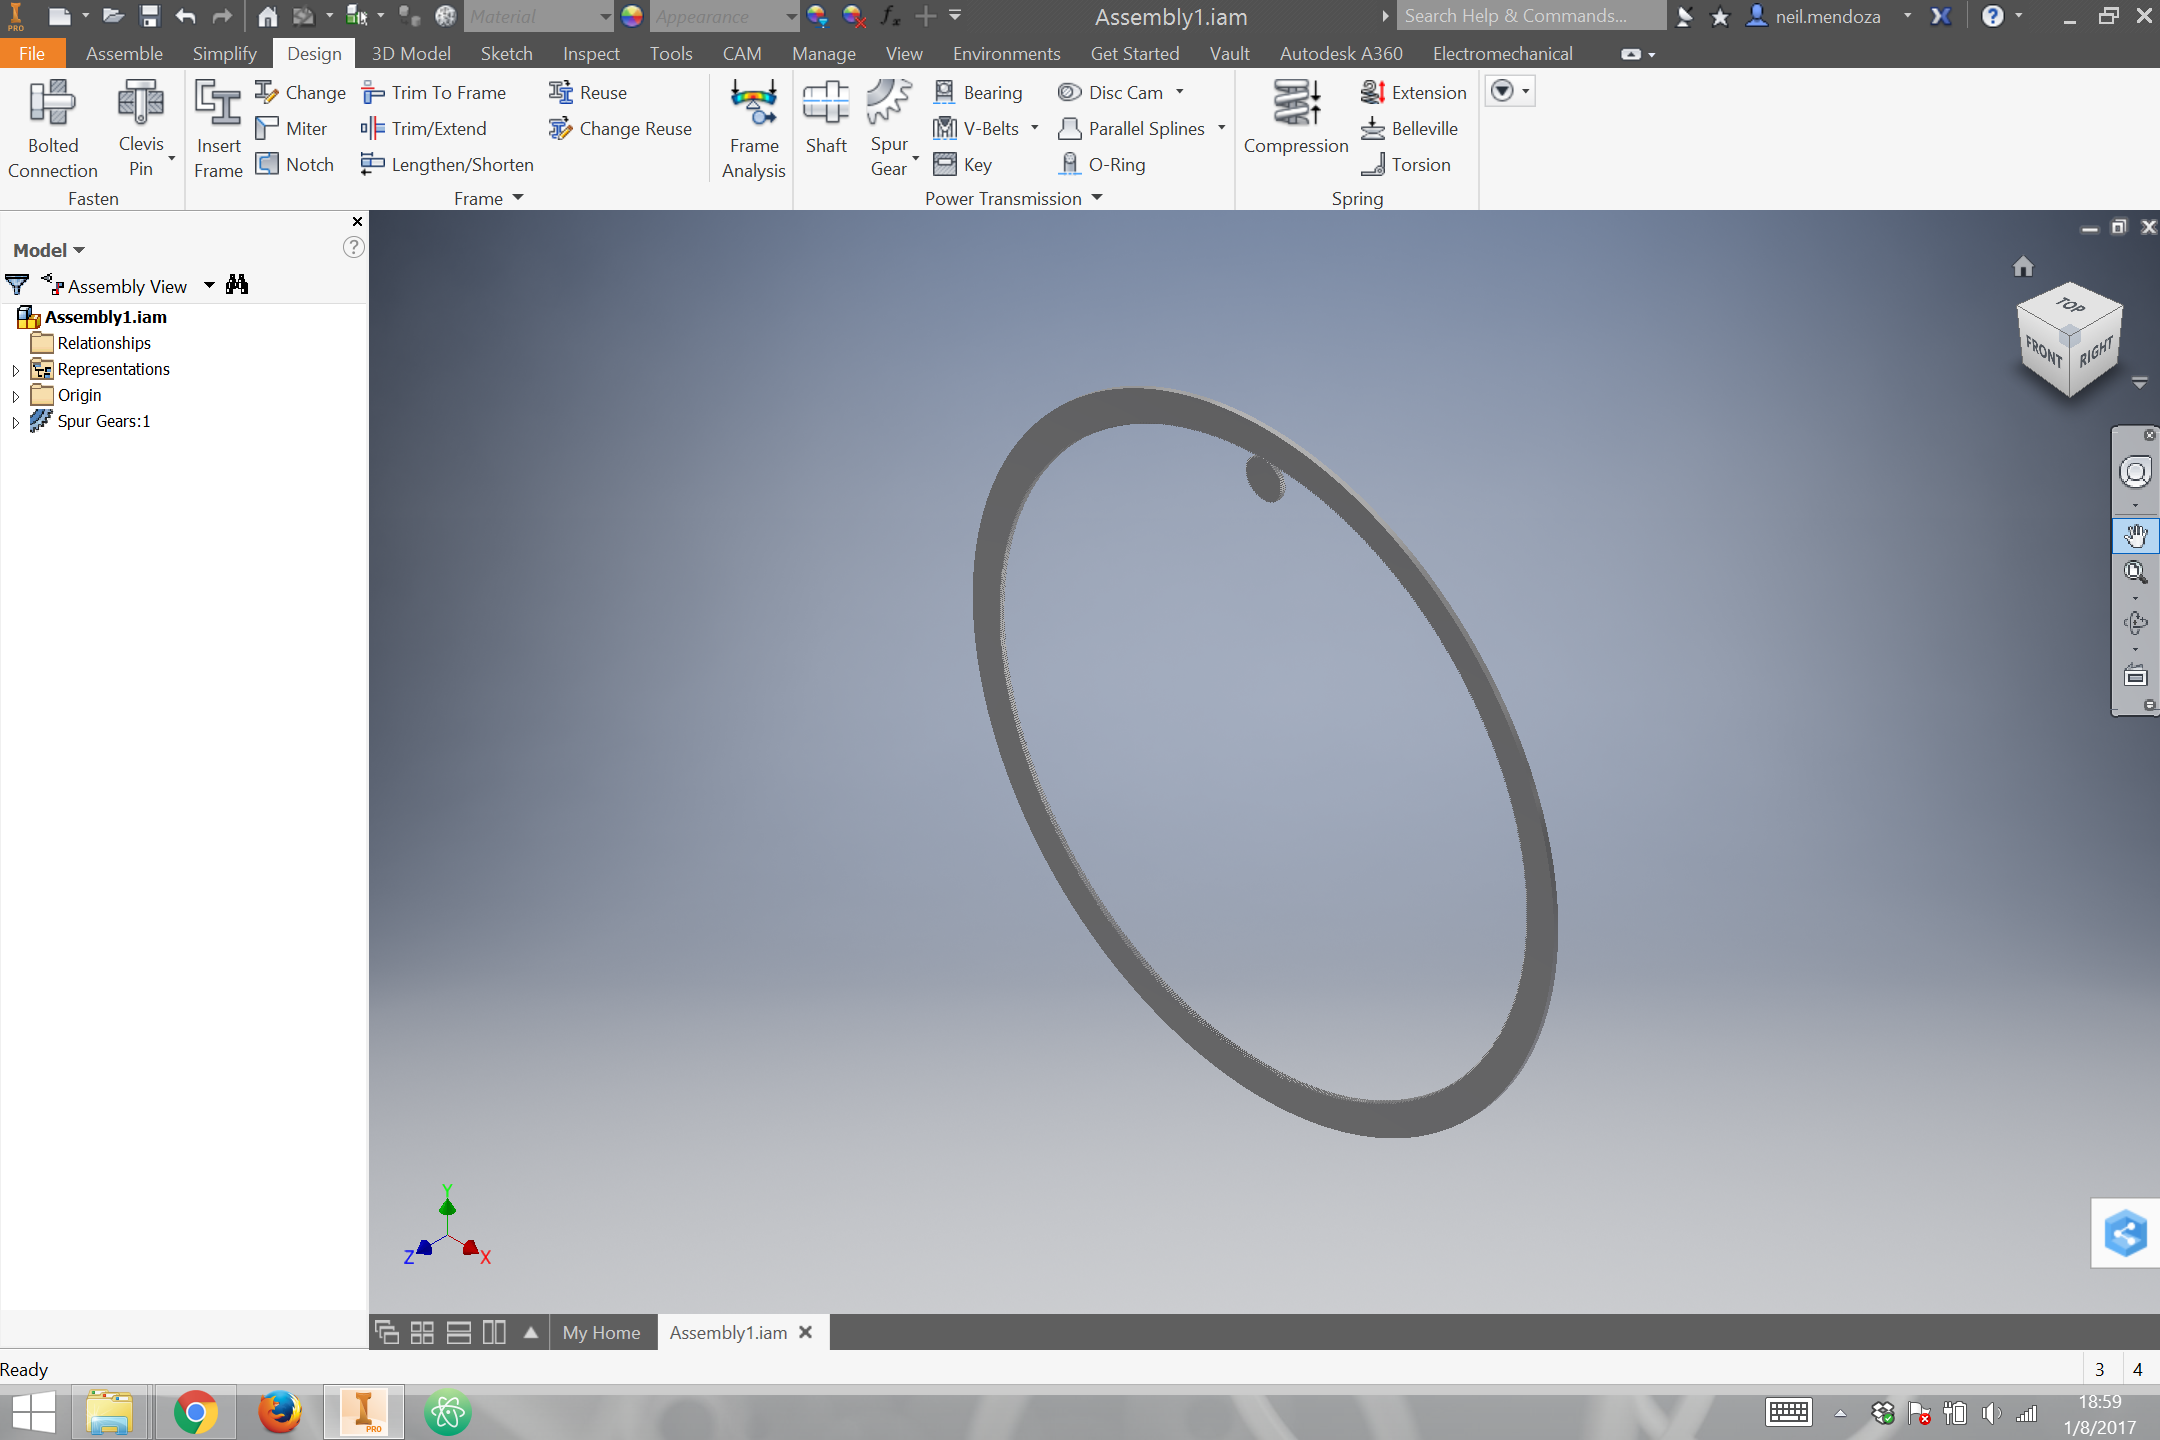This screenshot has height=1440, width=2160.
Task: Select the Clevis Pin tool
Action: [x=141, y=129]
